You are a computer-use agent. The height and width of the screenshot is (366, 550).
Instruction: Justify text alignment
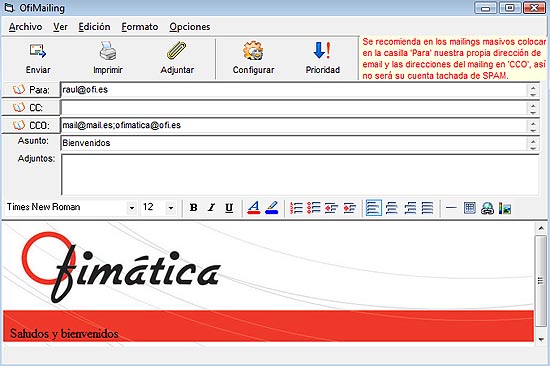coord(427,208)
